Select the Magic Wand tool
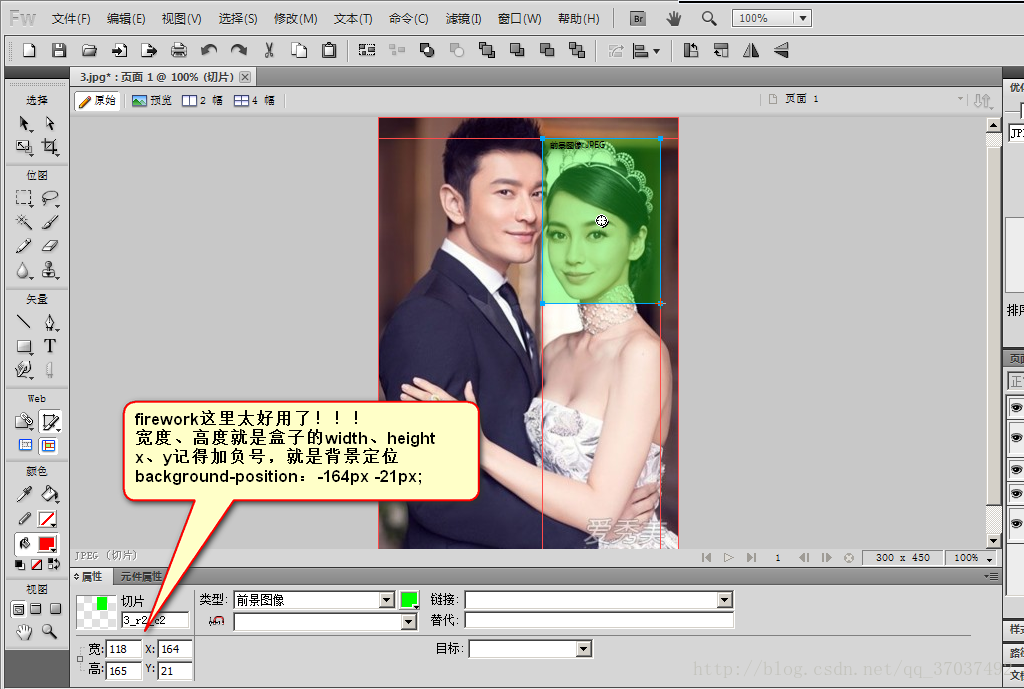1024x689 pixels. (24, 222)
